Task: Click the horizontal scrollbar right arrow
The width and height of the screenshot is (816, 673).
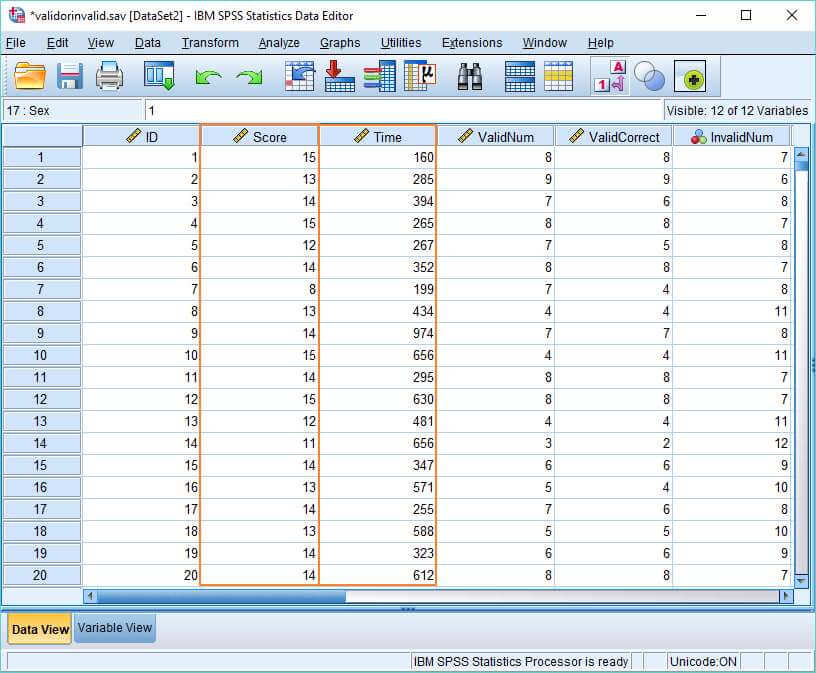Action: [786, 596]
